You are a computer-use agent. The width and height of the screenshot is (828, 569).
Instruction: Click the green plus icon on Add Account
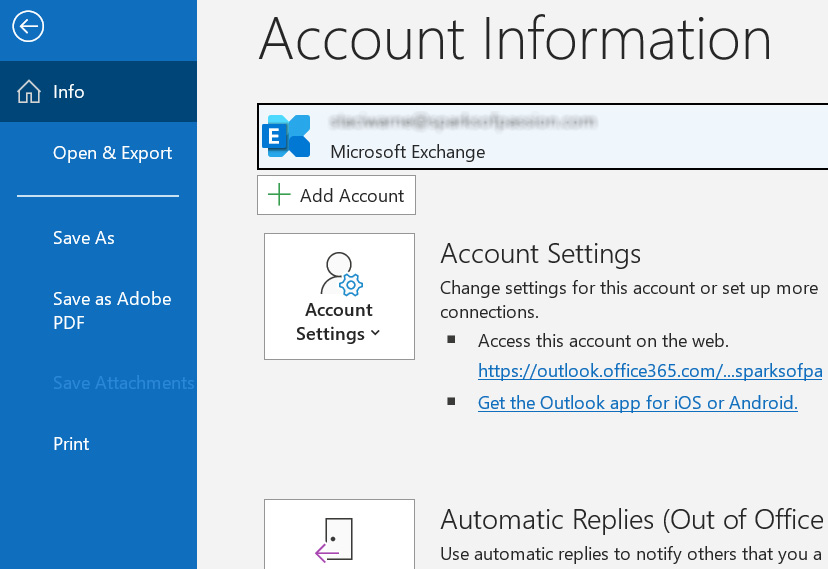[279, 195]
